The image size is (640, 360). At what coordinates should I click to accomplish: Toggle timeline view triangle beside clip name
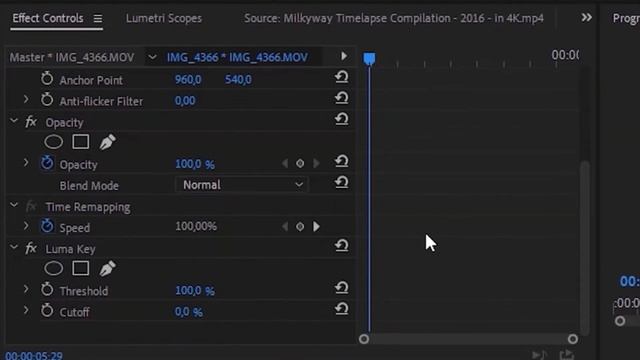(344, 56)
